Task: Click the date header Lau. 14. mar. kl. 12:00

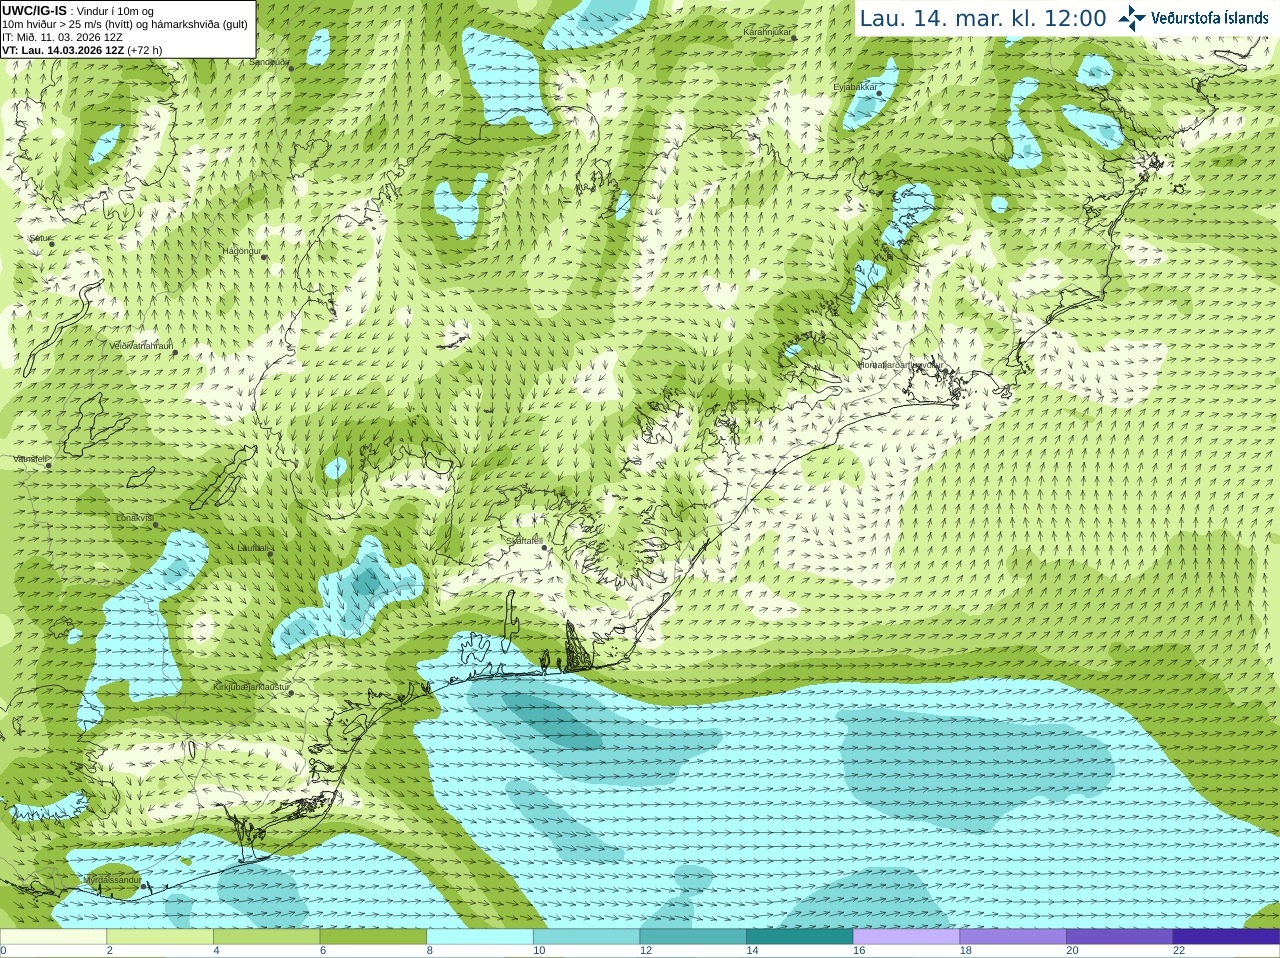Action: [x=983, y=19]
